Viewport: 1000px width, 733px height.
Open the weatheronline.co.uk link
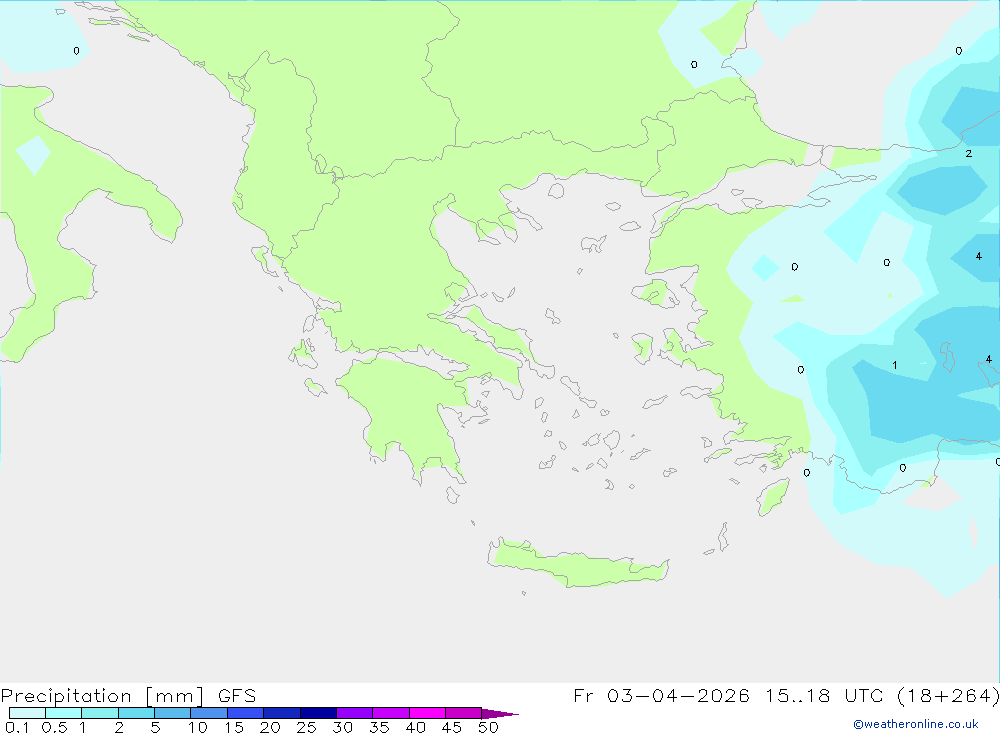coord(916,724)
